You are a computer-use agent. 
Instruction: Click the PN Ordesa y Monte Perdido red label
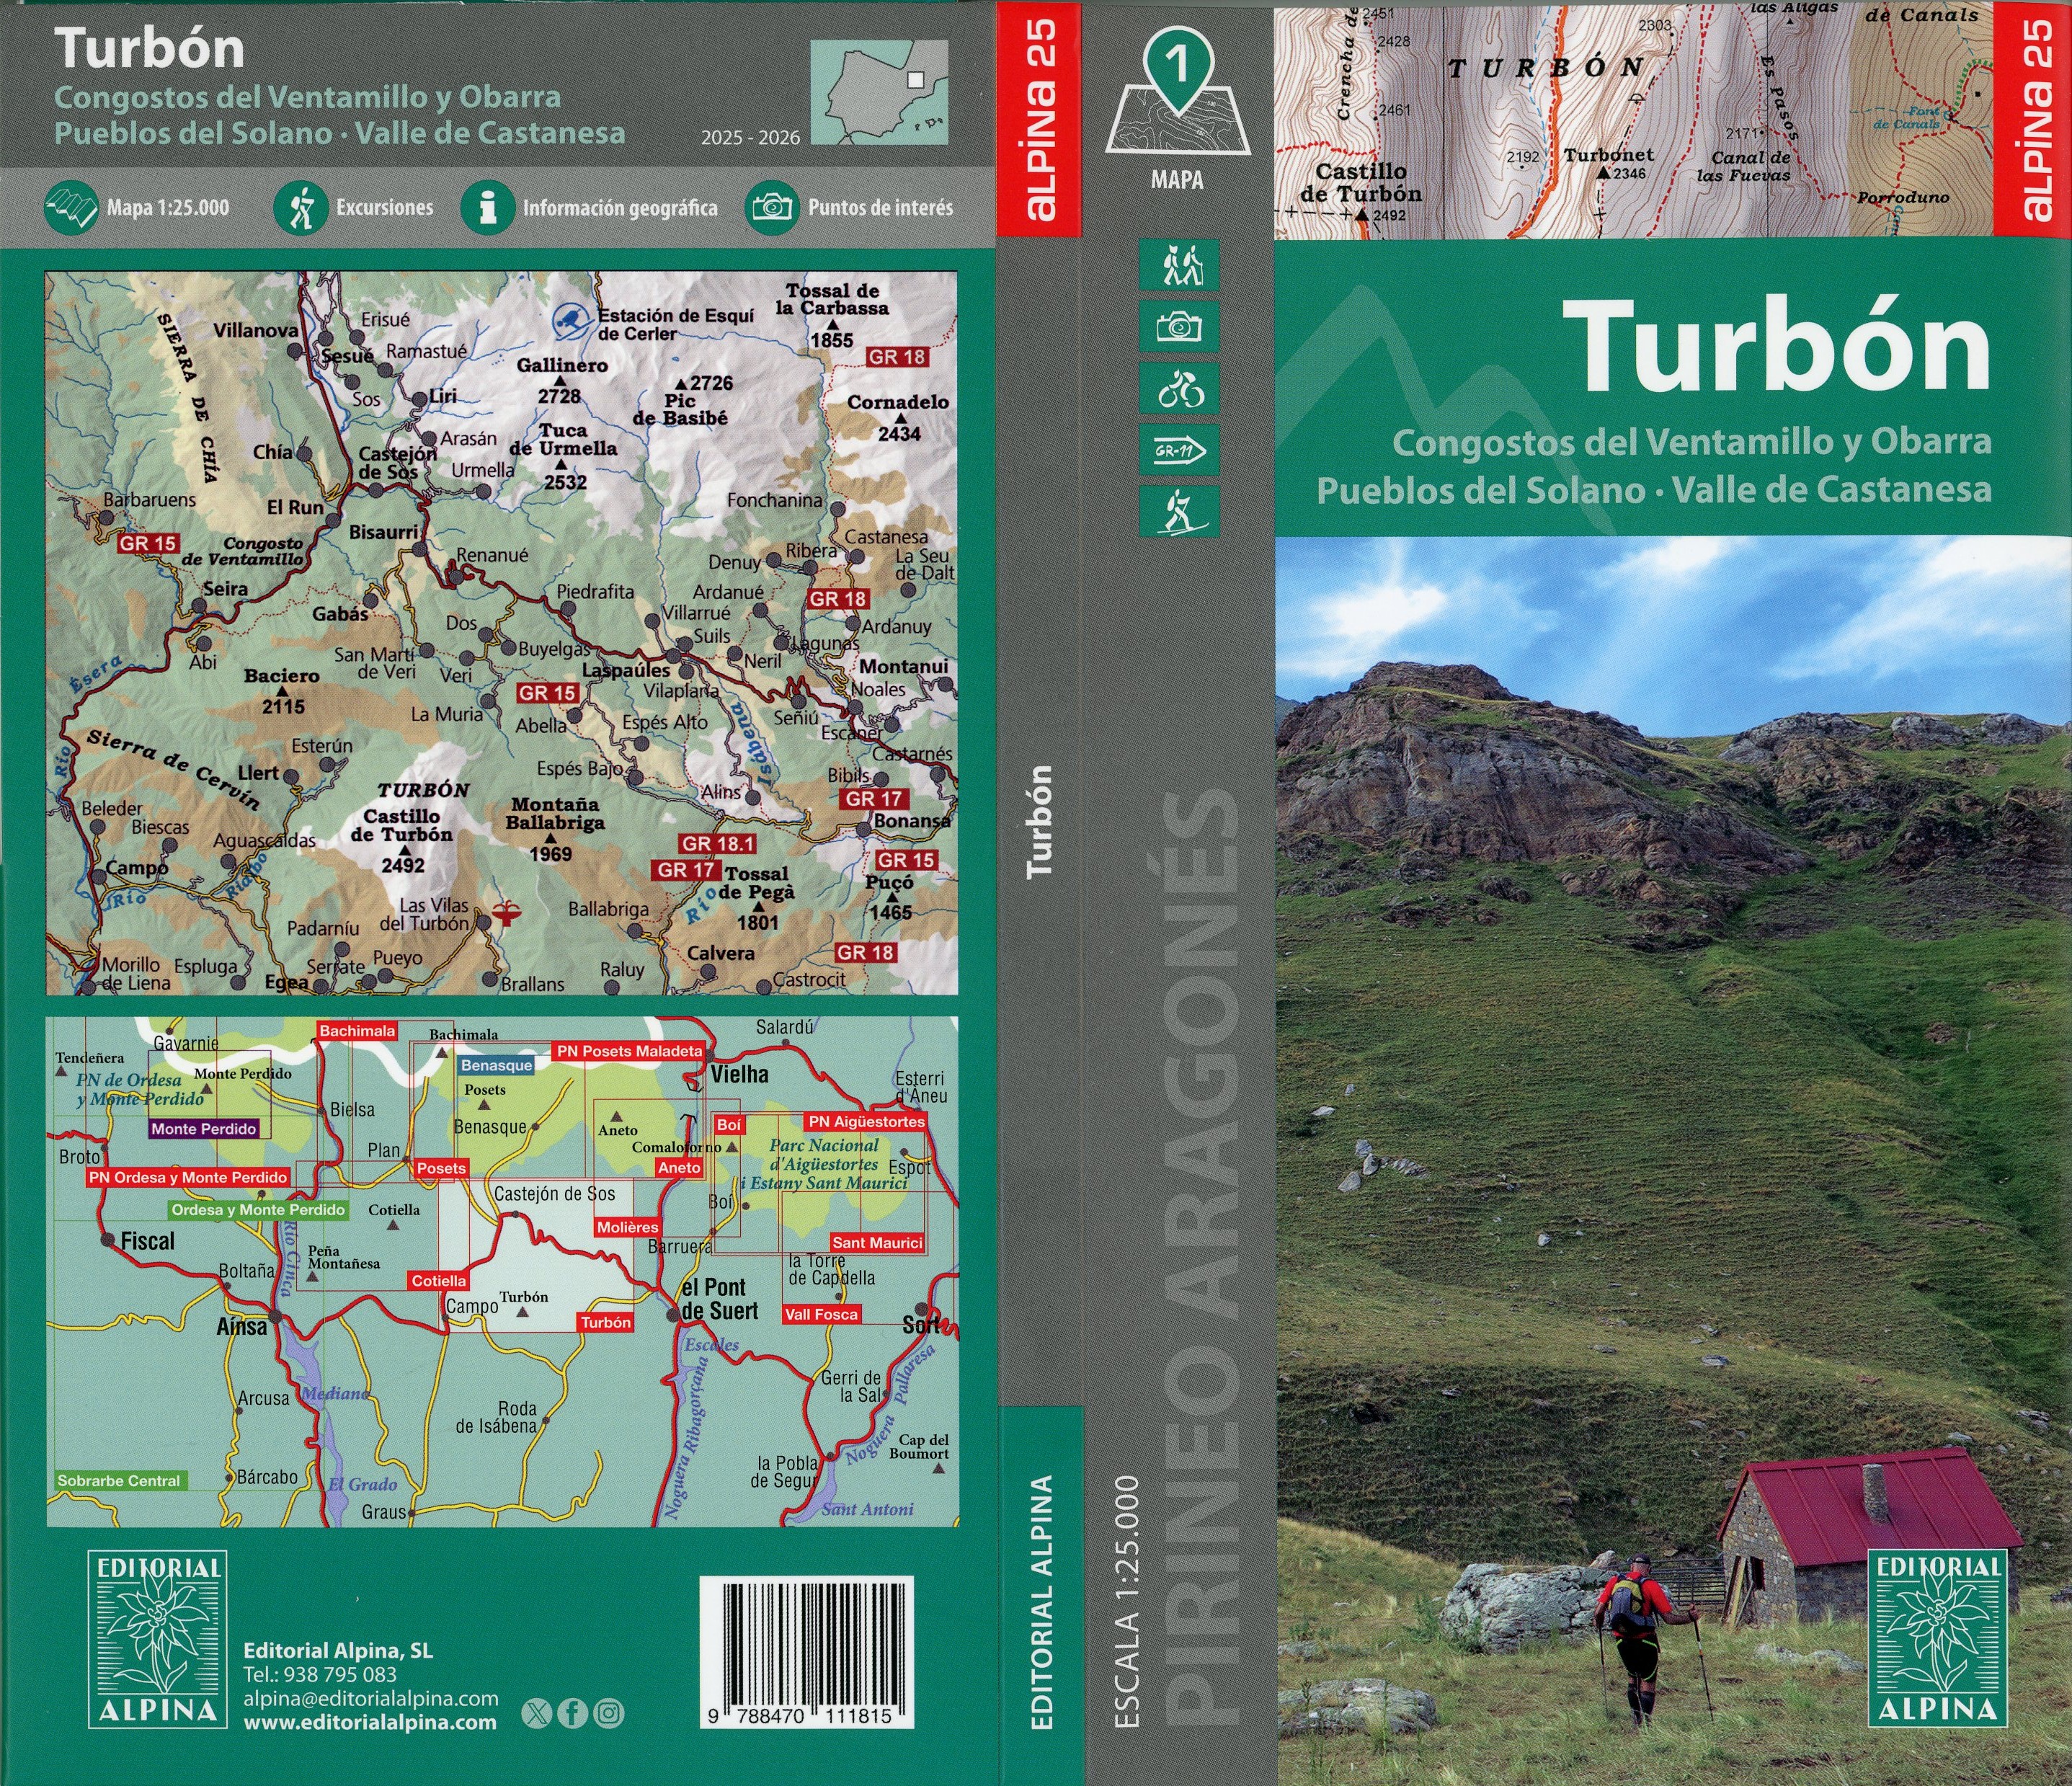point(188,1178)
